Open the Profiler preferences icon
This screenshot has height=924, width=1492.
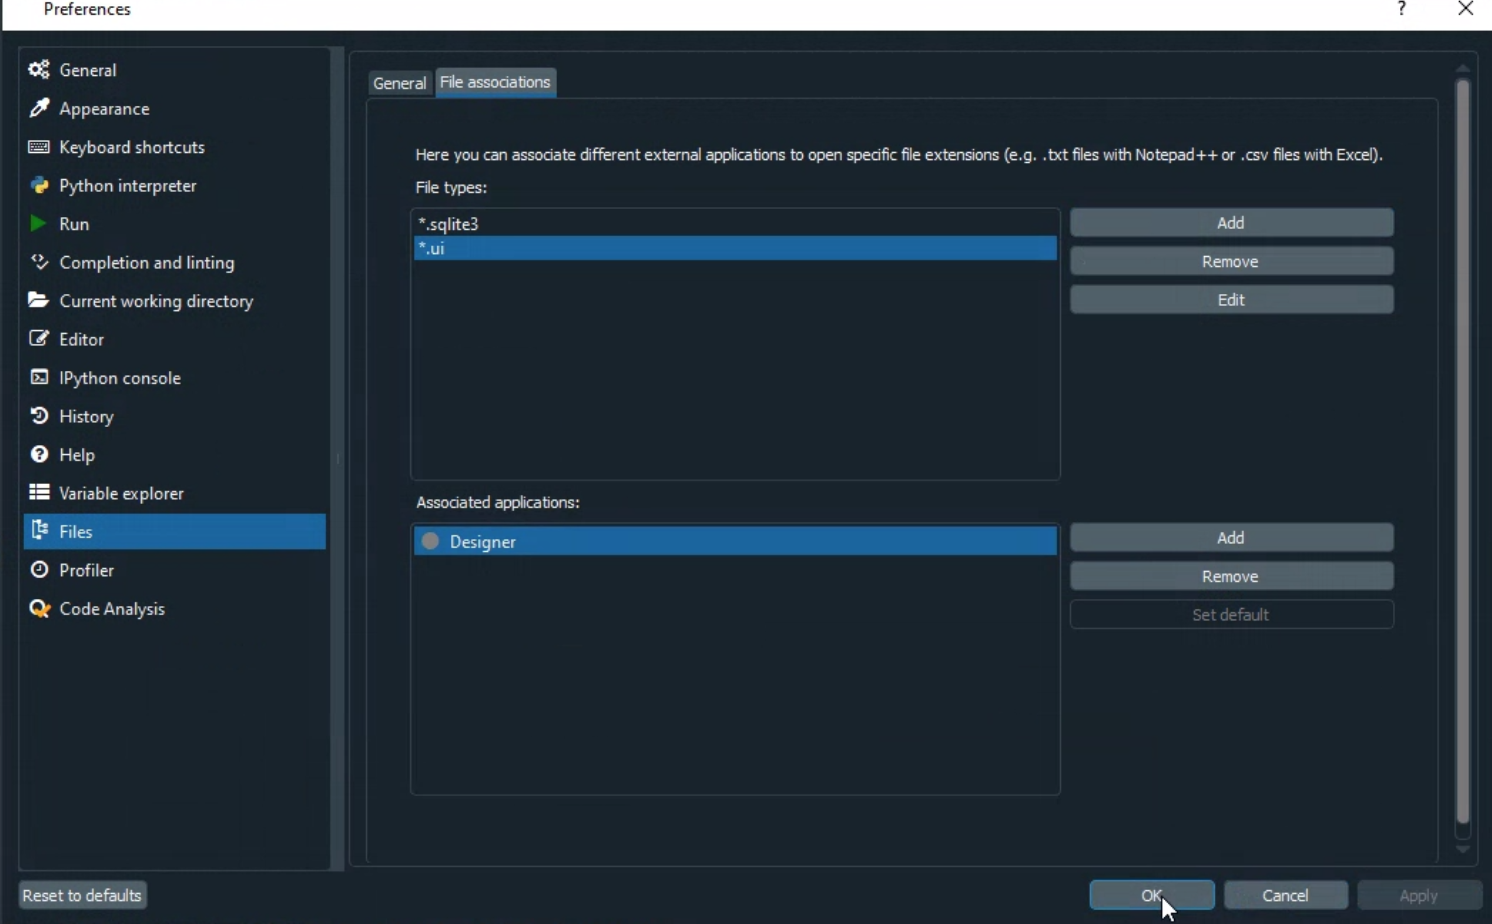(38, 569)
